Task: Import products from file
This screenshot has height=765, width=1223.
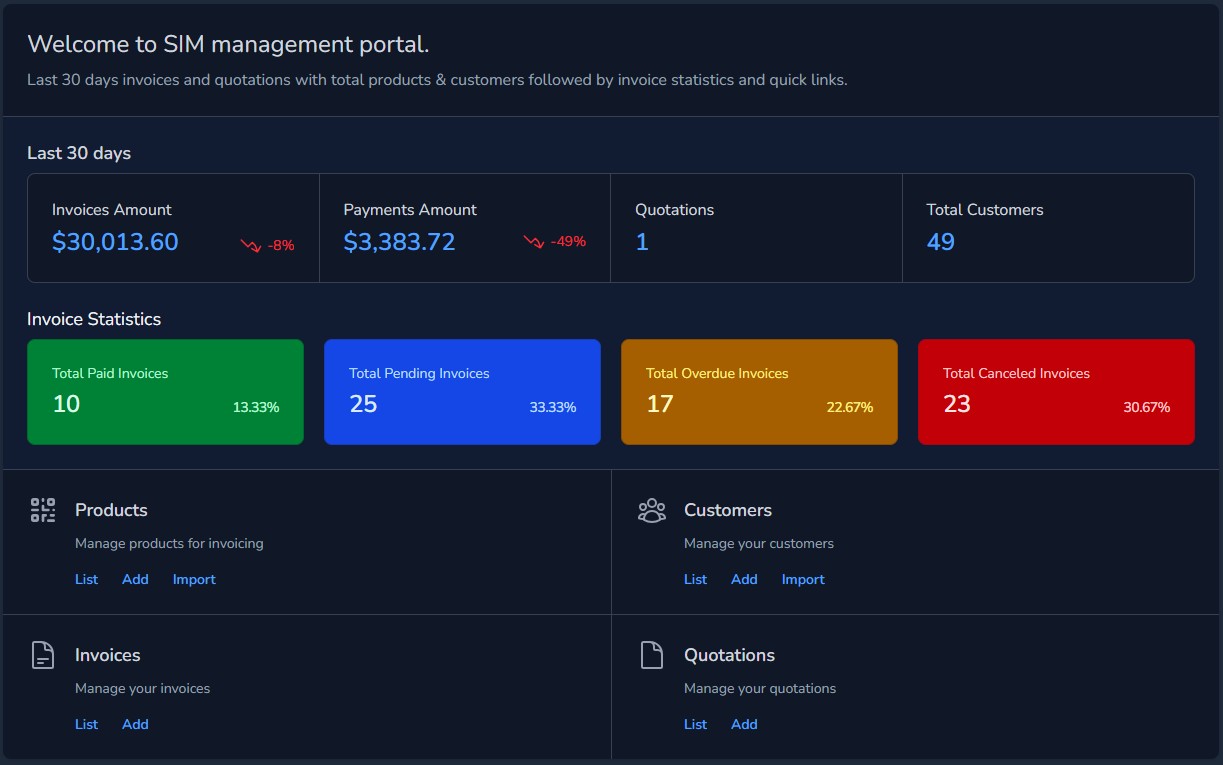Action: click(194, 579)
